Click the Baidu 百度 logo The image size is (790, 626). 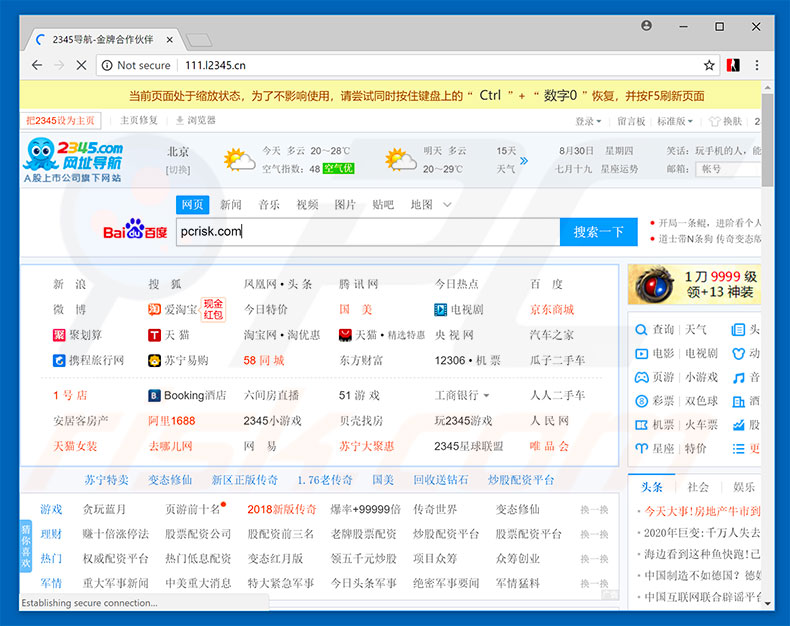[x=135, y=229]
